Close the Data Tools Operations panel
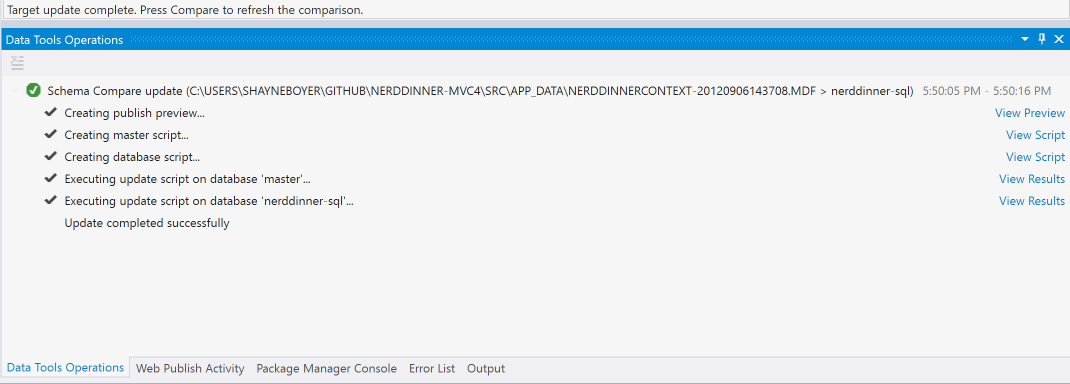This screenshot has height=384, width=1070. click(x=1059, y=40)
